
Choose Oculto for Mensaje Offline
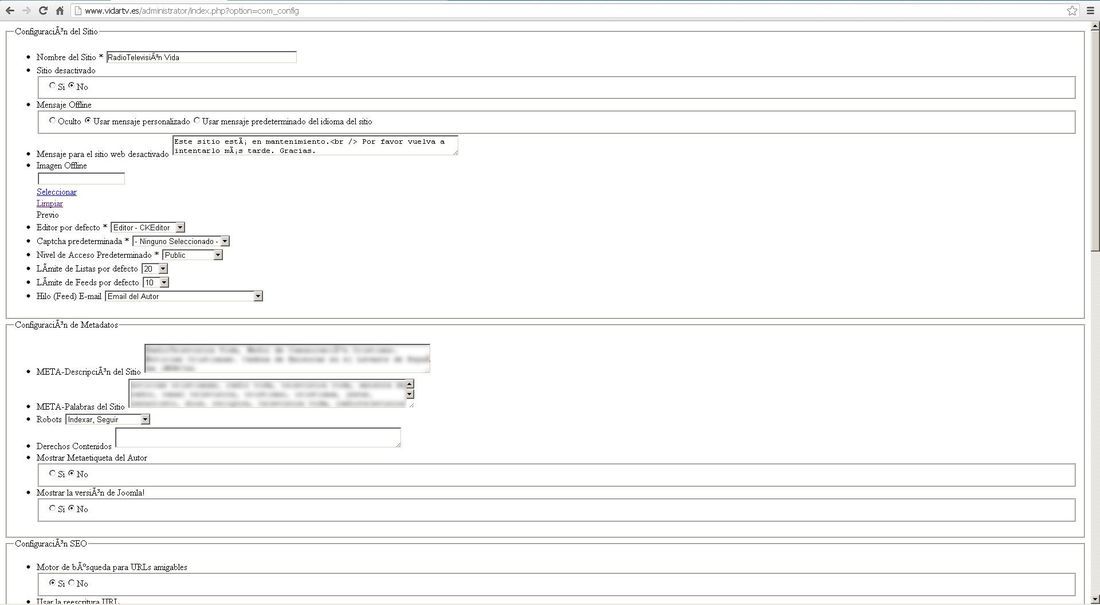(53, 121)
